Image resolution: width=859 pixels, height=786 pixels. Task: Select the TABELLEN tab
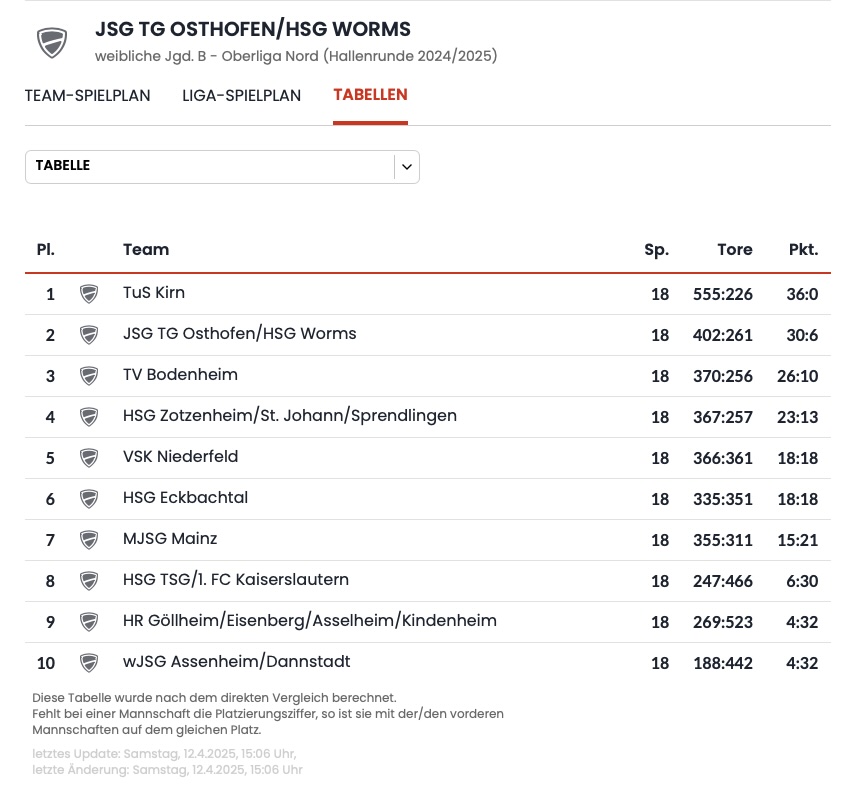pos(370,95)
